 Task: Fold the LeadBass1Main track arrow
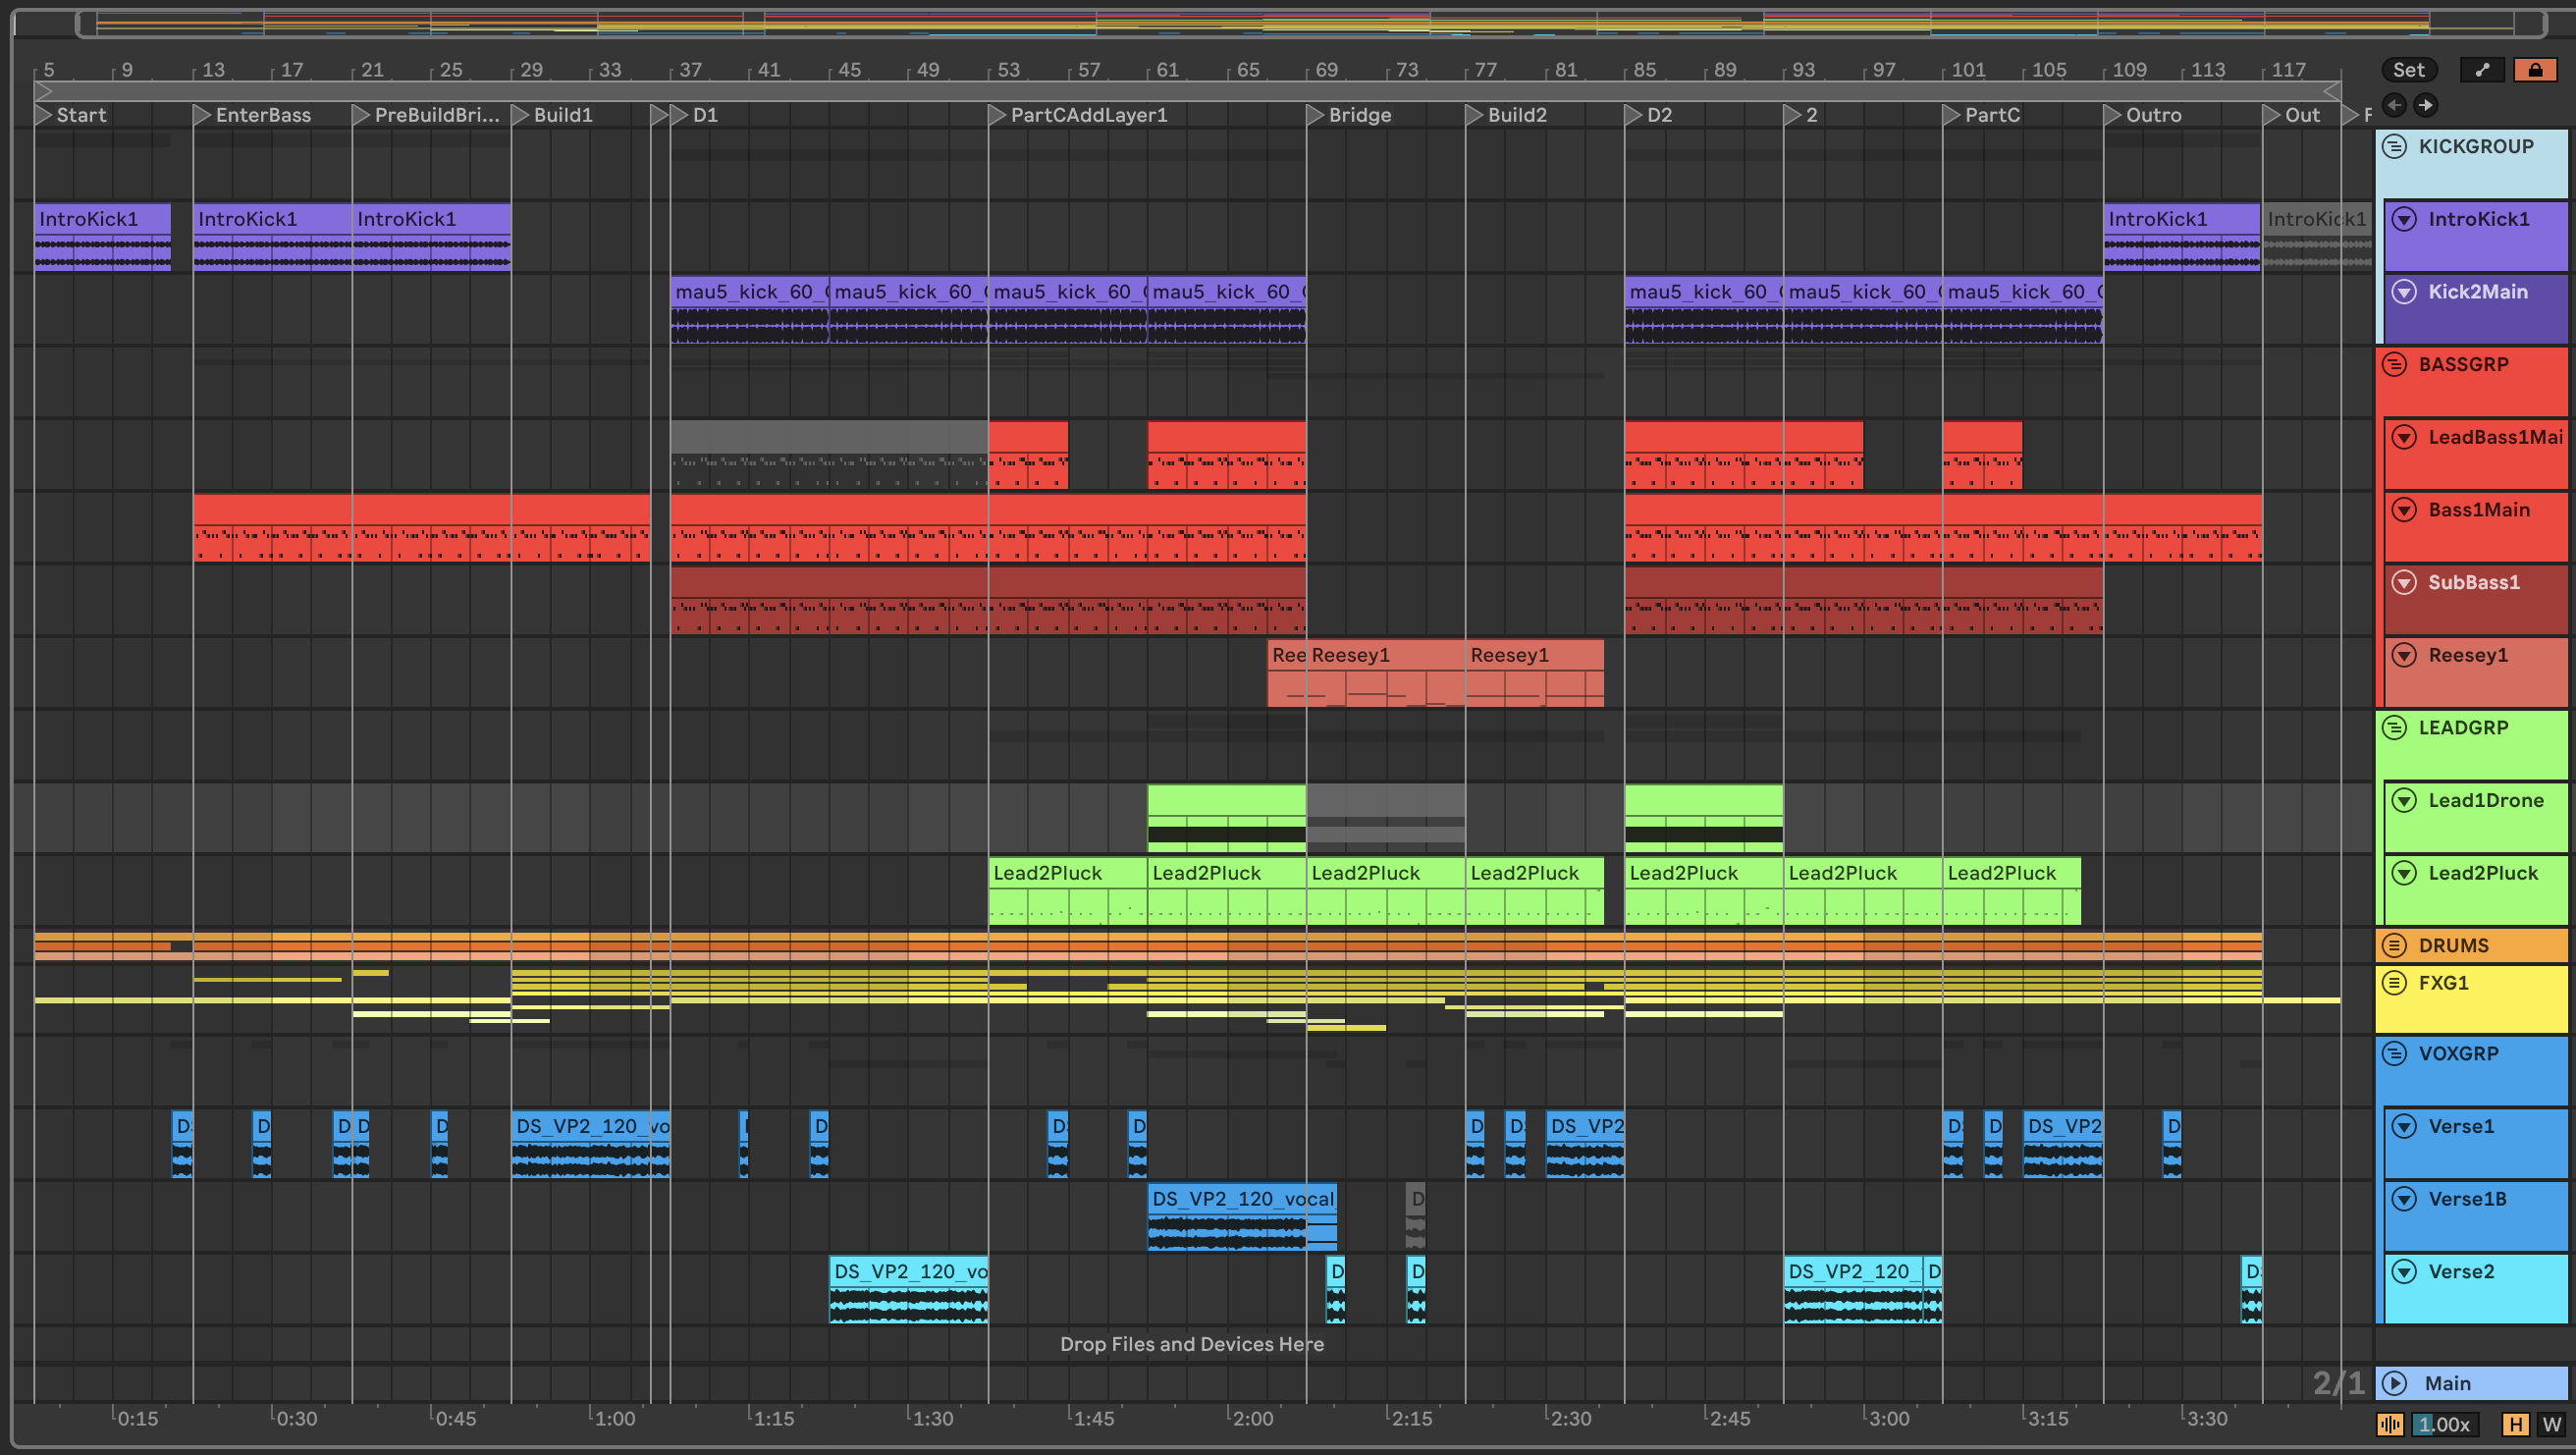(2404, 437)
